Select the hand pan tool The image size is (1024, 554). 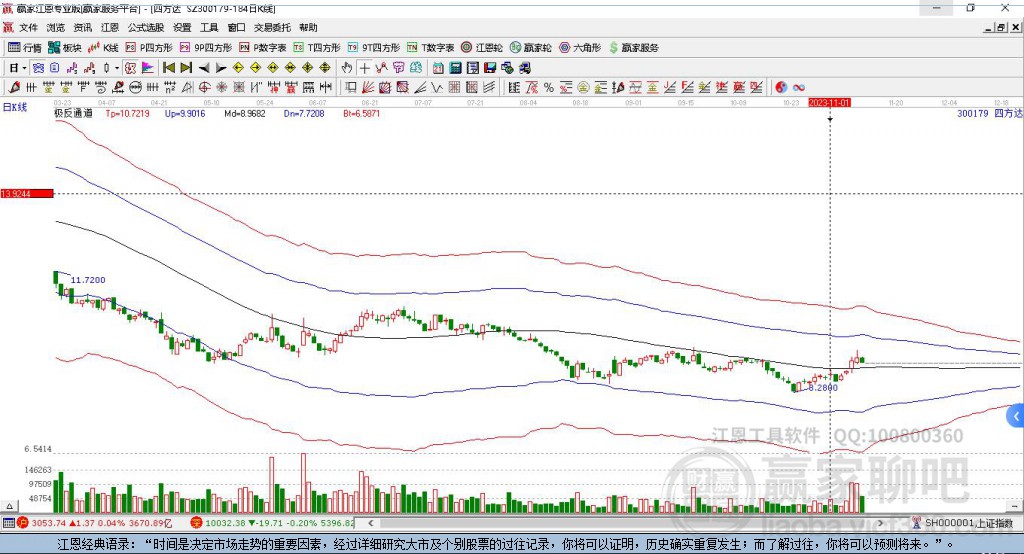click(347, 68)
